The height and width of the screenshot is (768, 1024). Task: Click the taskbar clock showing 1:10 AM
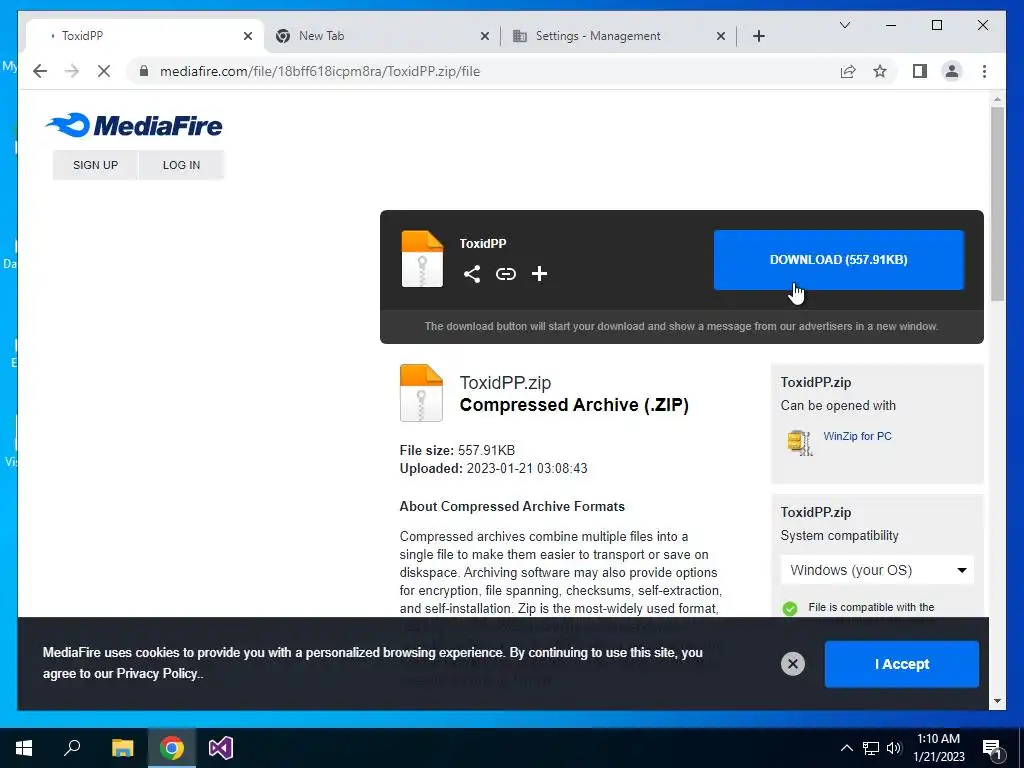click(x=938, y=748)
